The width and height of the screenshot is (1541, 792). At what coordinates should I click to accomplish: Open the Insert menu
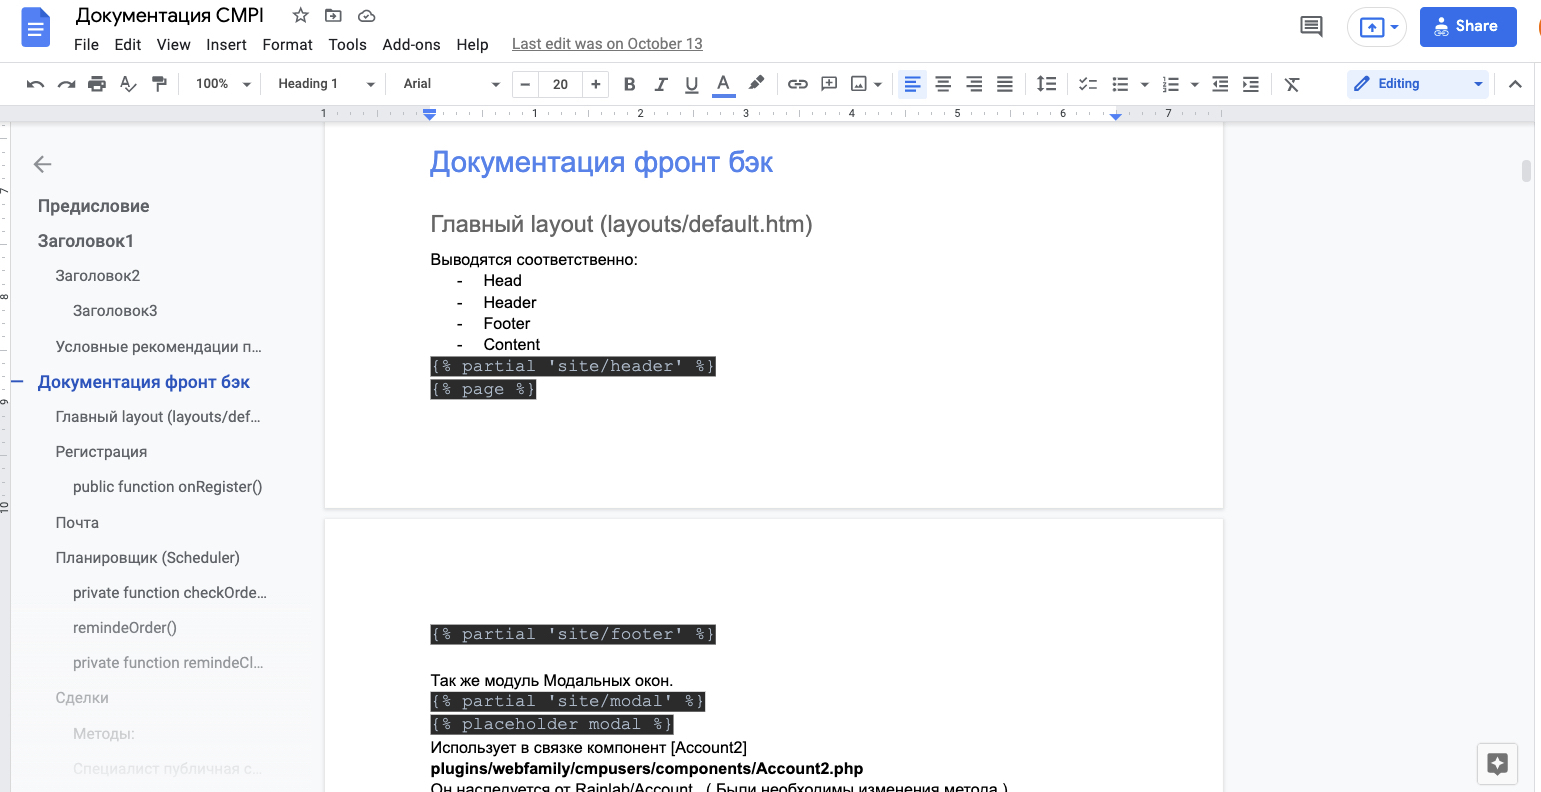[x=226, y=44]
